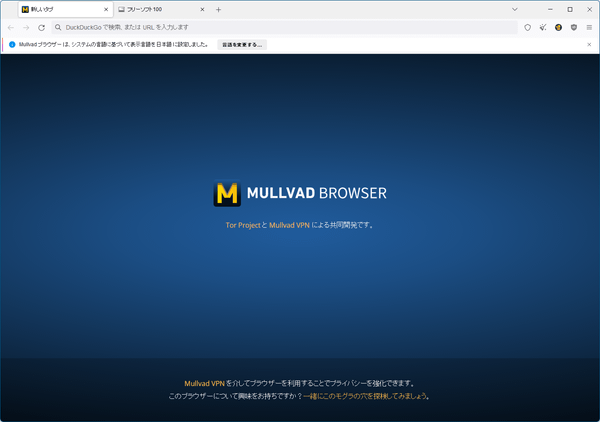Switch to the 新しいタブ tab

pyautogui.click(x=65, y=10)
